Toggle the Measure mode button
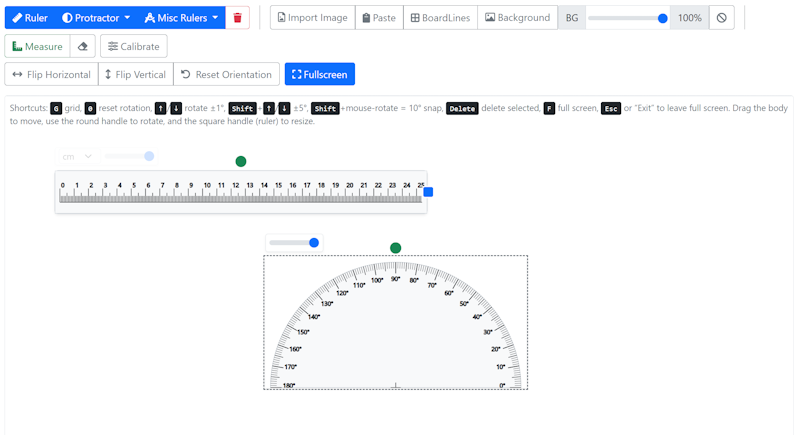 pyautogui.click(x=37, y=47)
